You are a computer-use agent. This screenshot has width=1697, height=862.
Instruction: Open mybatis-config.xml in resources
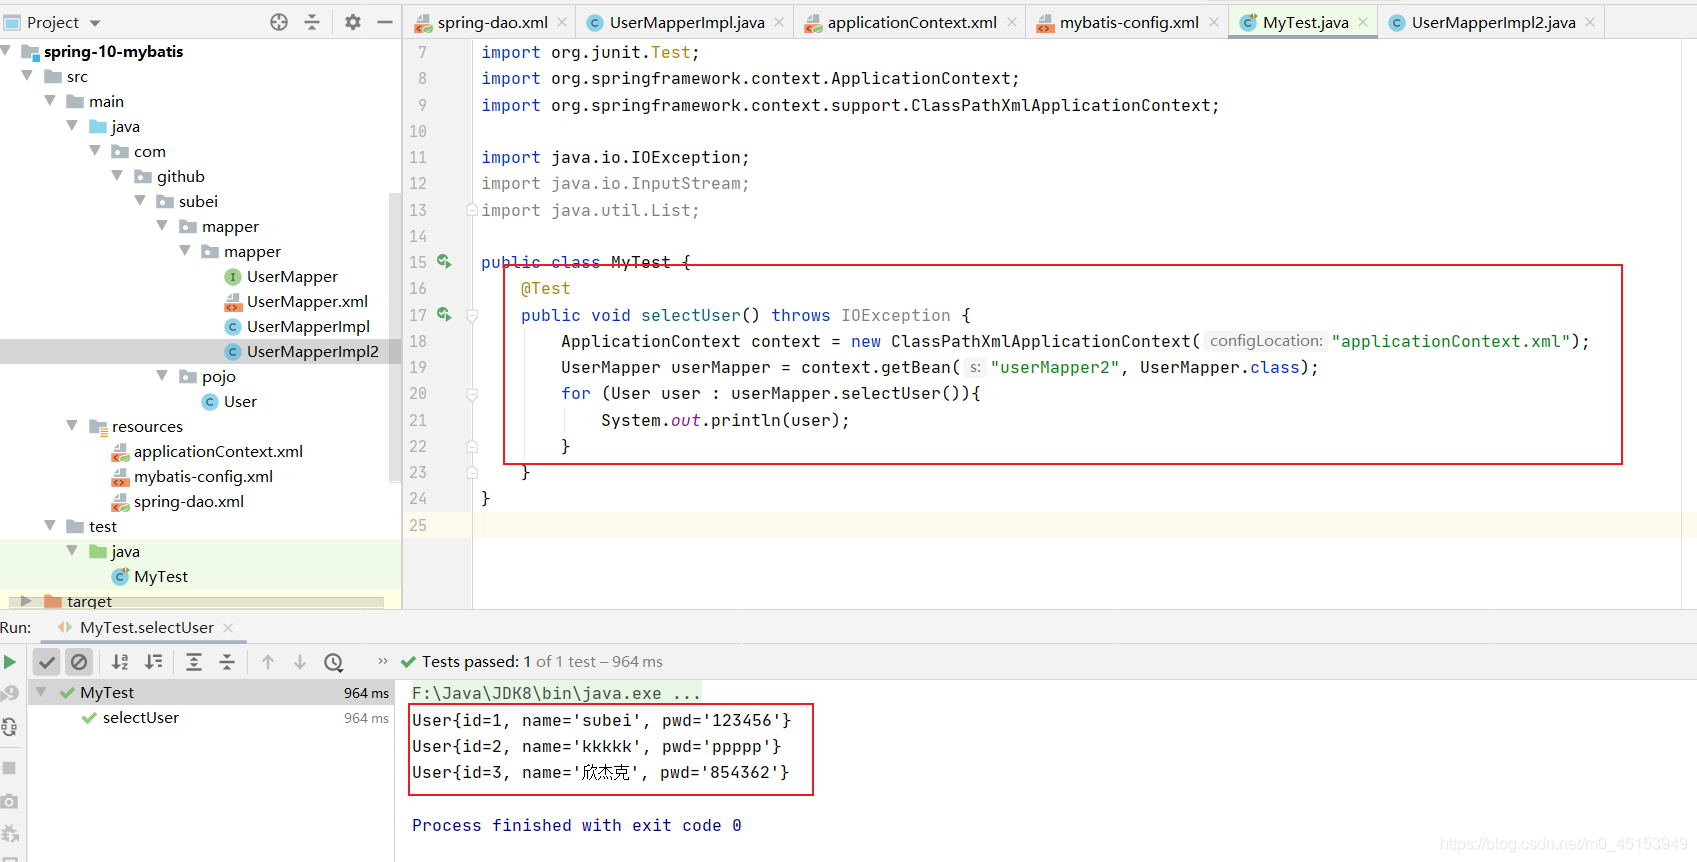point(192,476)
